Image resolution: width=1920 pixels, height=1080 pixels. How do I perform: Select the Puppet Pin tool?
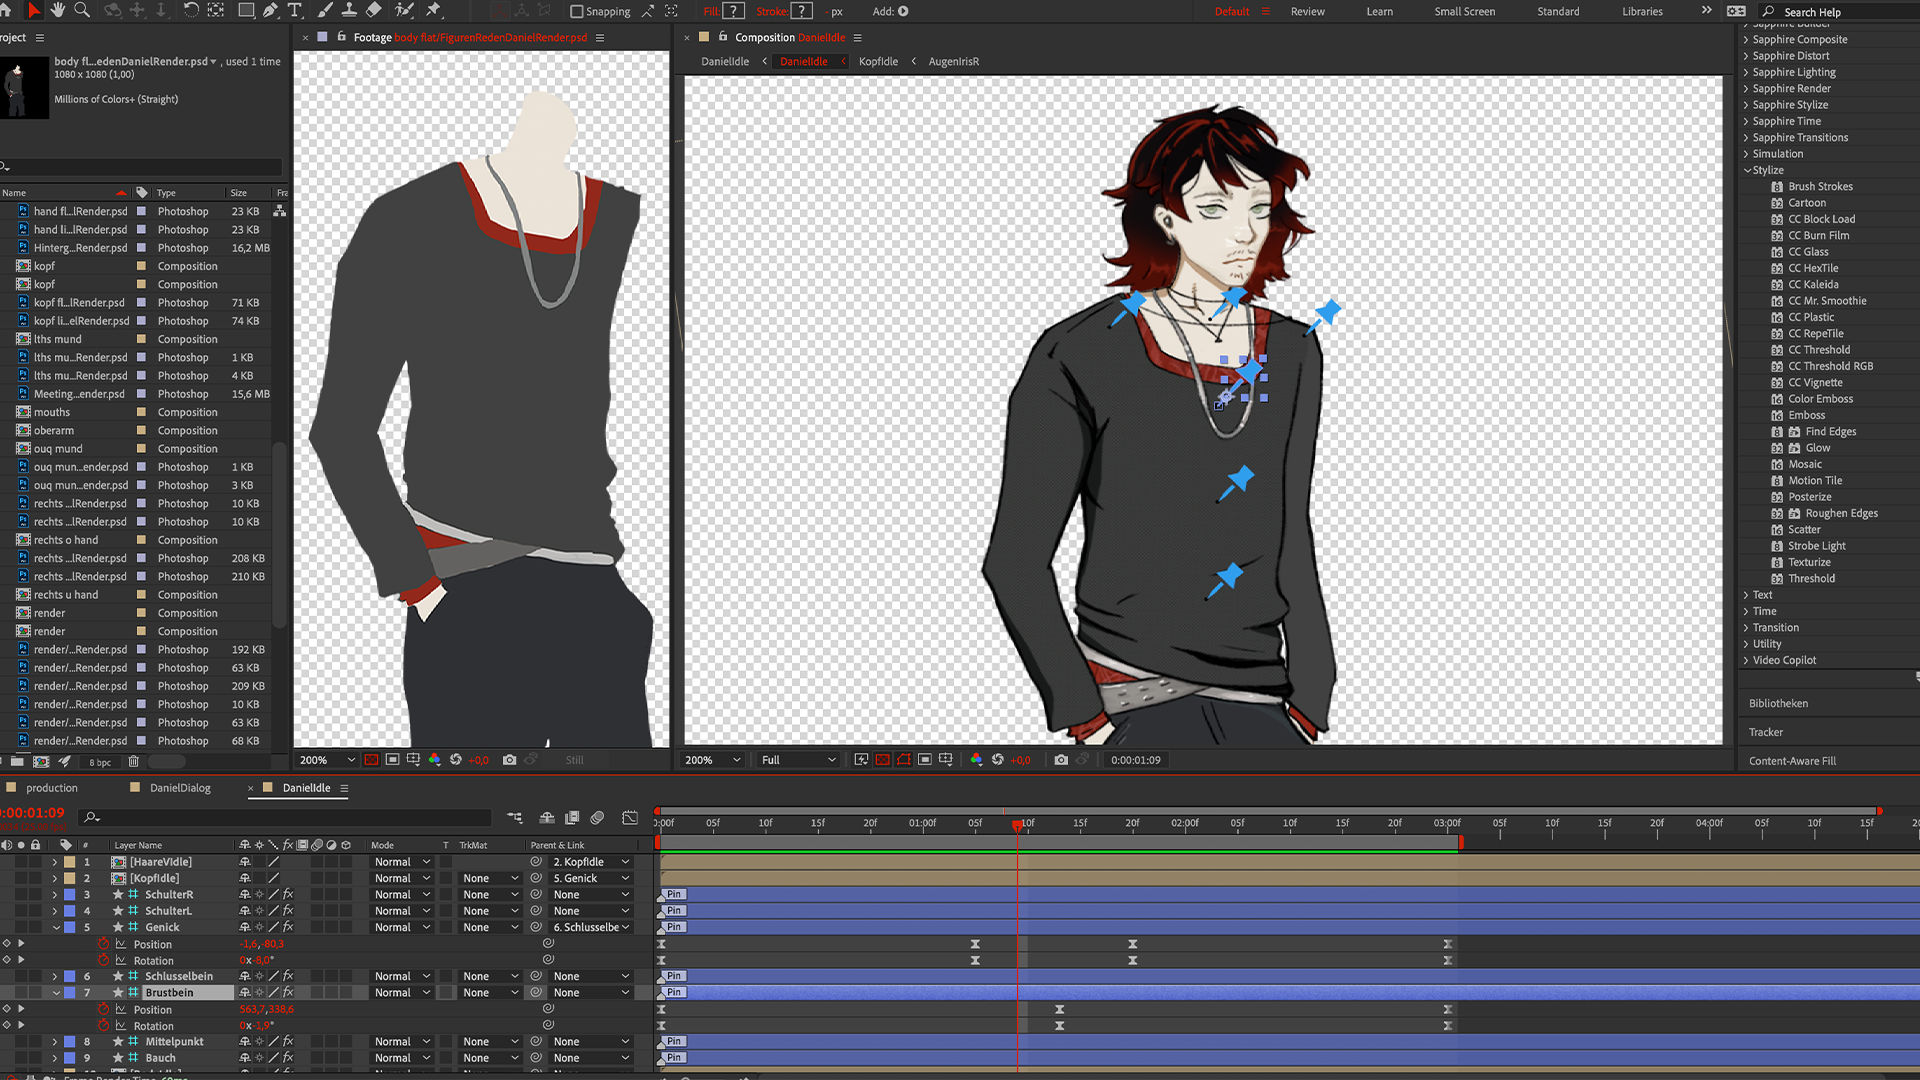(434, 10)
